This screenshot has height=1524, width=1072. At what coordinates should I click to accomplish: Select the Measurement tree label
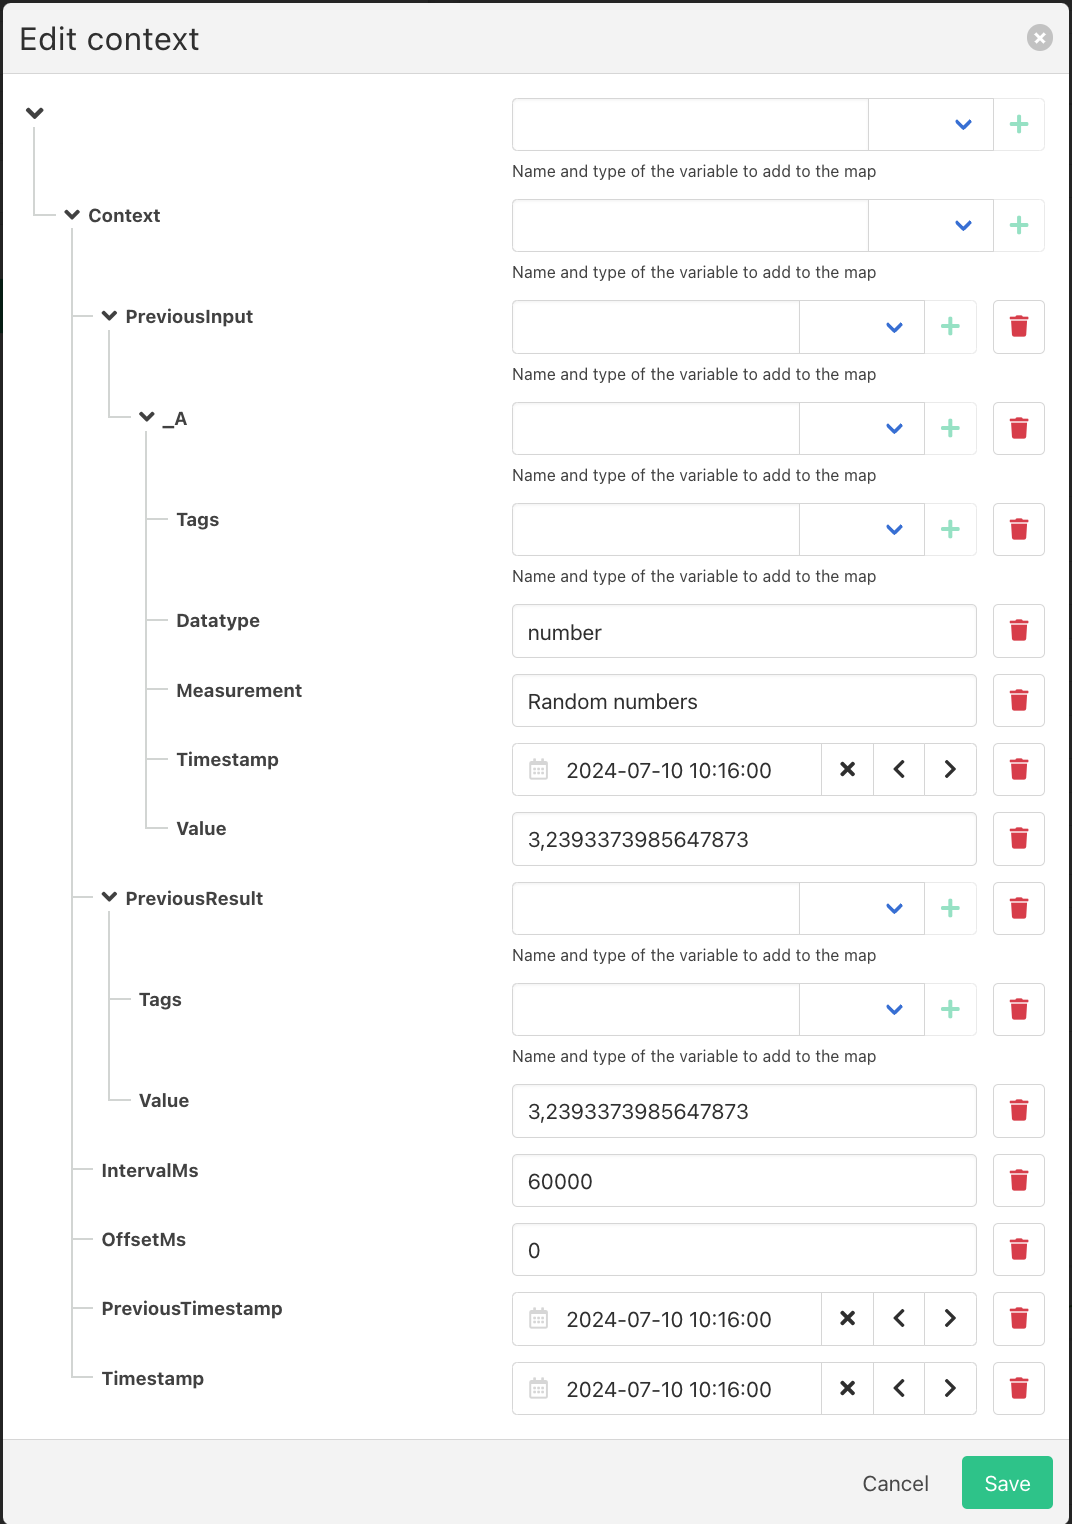tap(239, 690)
